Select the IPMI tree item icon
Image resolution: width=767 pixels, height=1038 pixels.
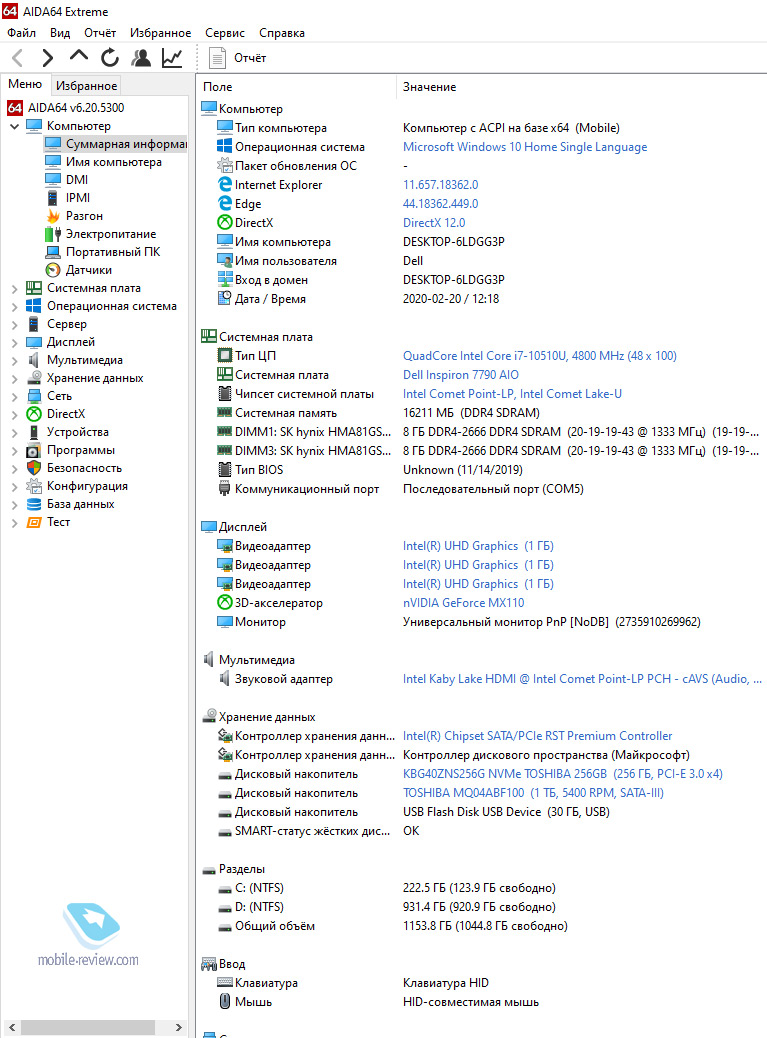[x=53, y=197]
